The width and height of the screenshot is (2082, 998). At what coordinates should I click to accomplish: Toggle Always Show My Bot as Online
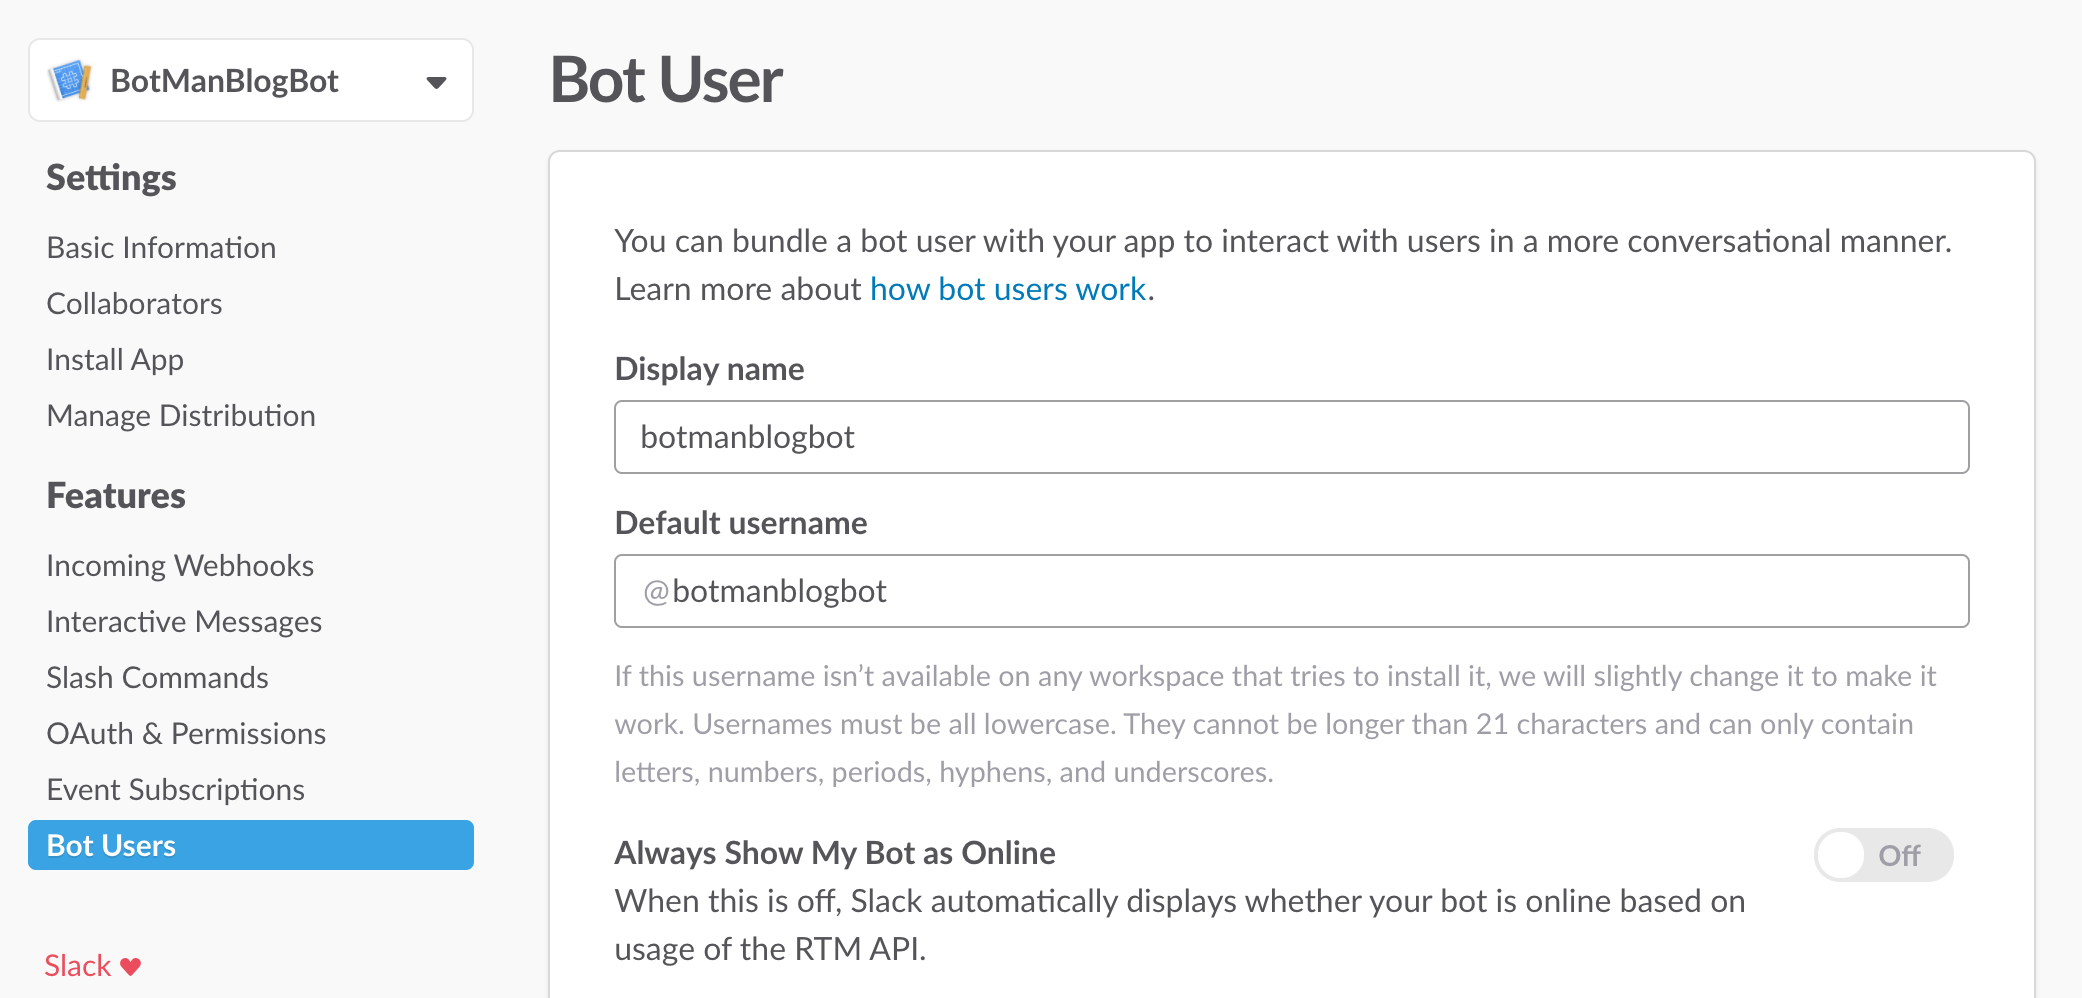tap(1883, 855)
